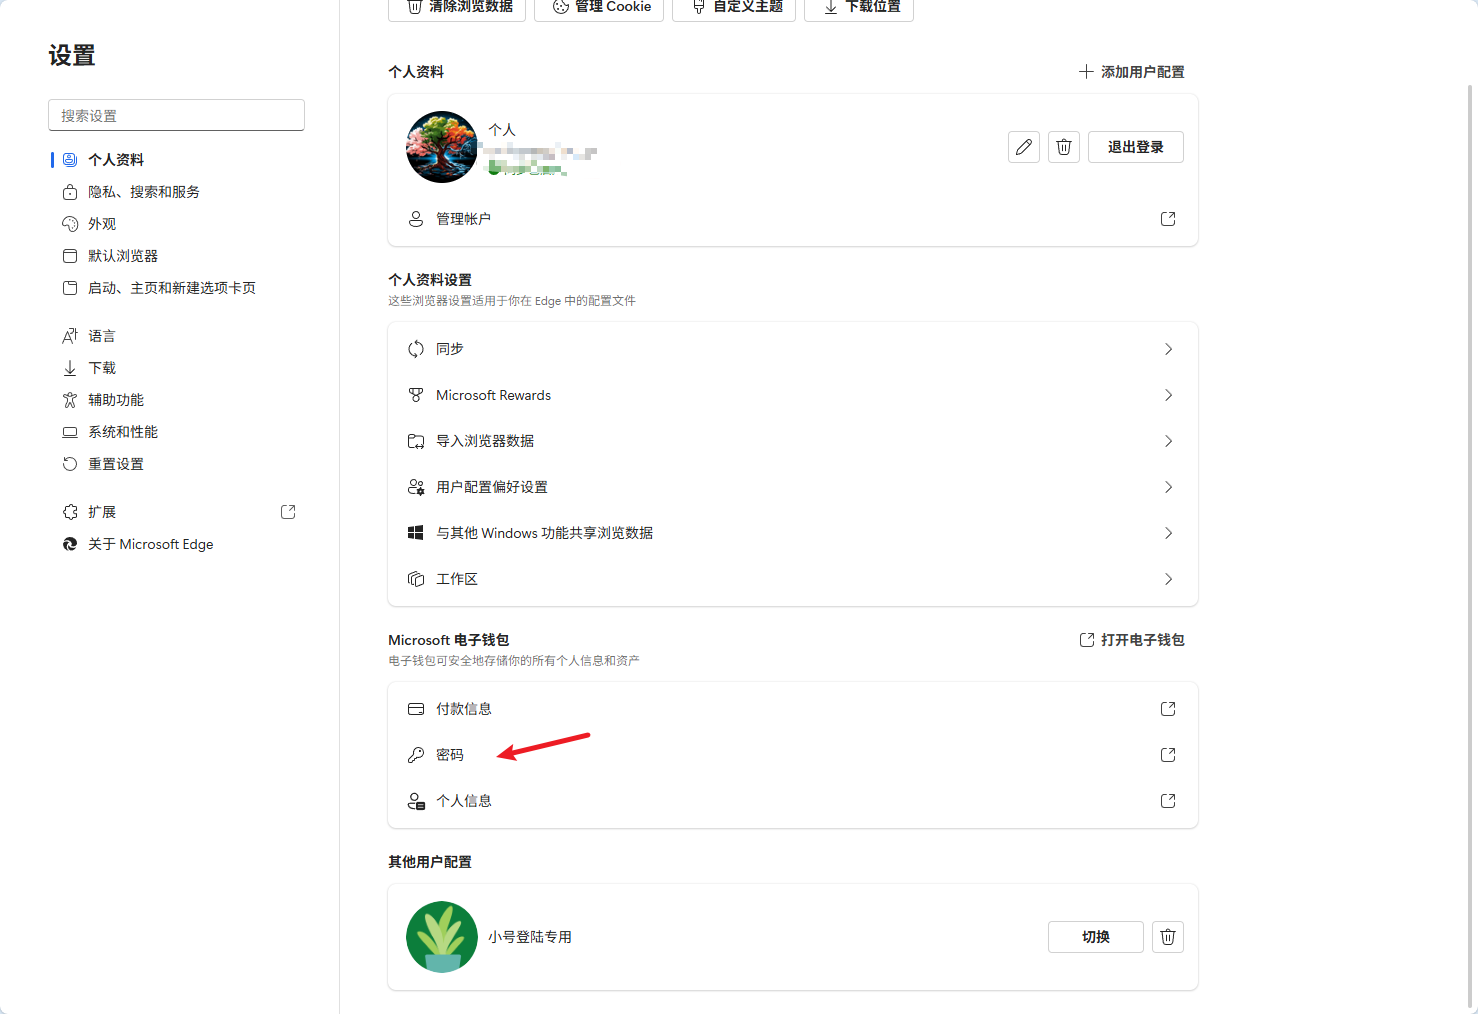Go to 外观 settings section
The width and height of the screenshot is (1478, 1014).
(102, 224)
